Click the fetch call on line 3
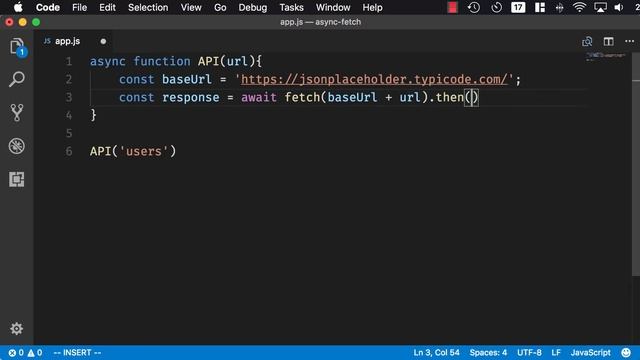The image size is (640, 360). (x=302, y=98)
